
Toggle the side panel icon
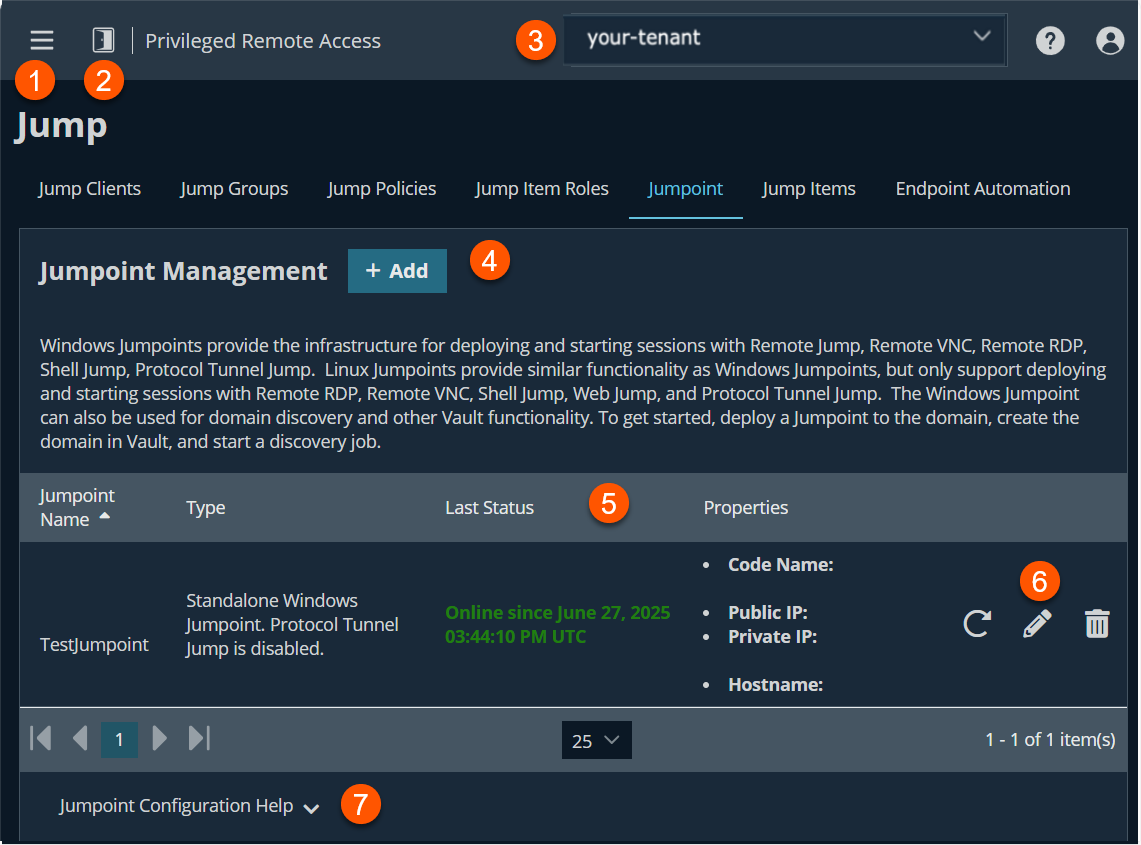(103, 40)
